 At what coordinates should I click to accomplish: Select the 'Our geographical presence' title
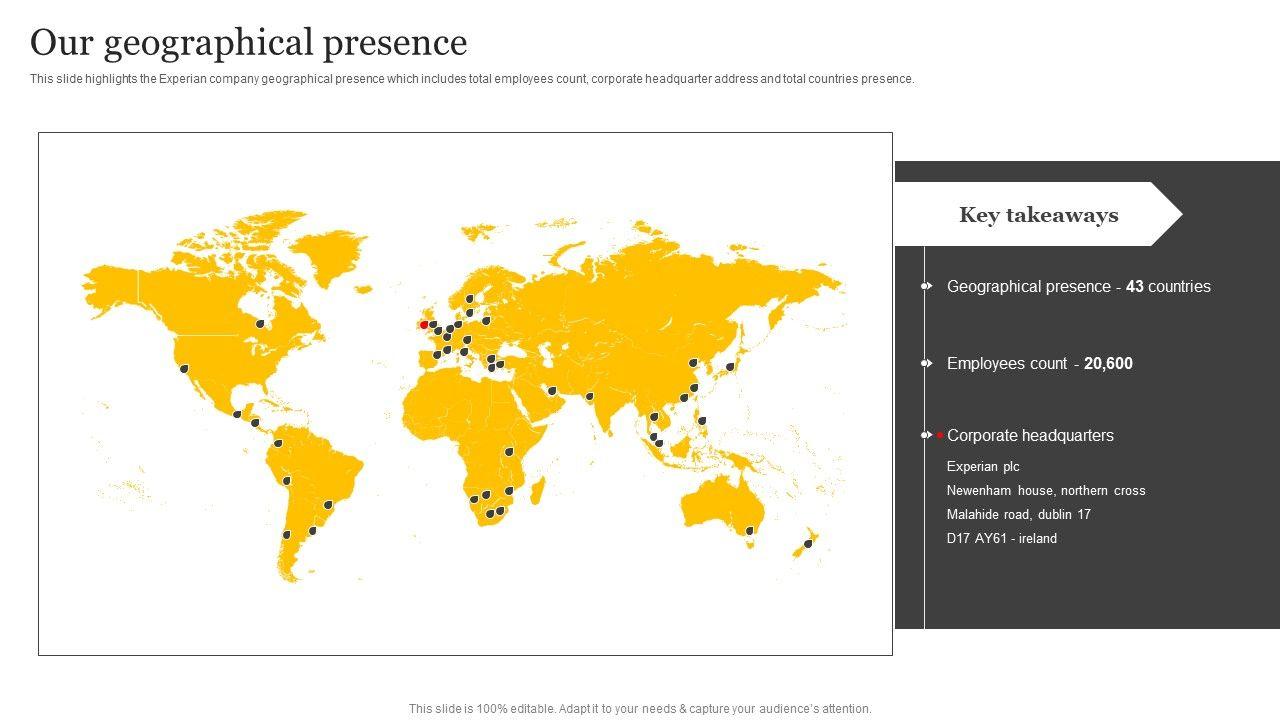[249, 43]
